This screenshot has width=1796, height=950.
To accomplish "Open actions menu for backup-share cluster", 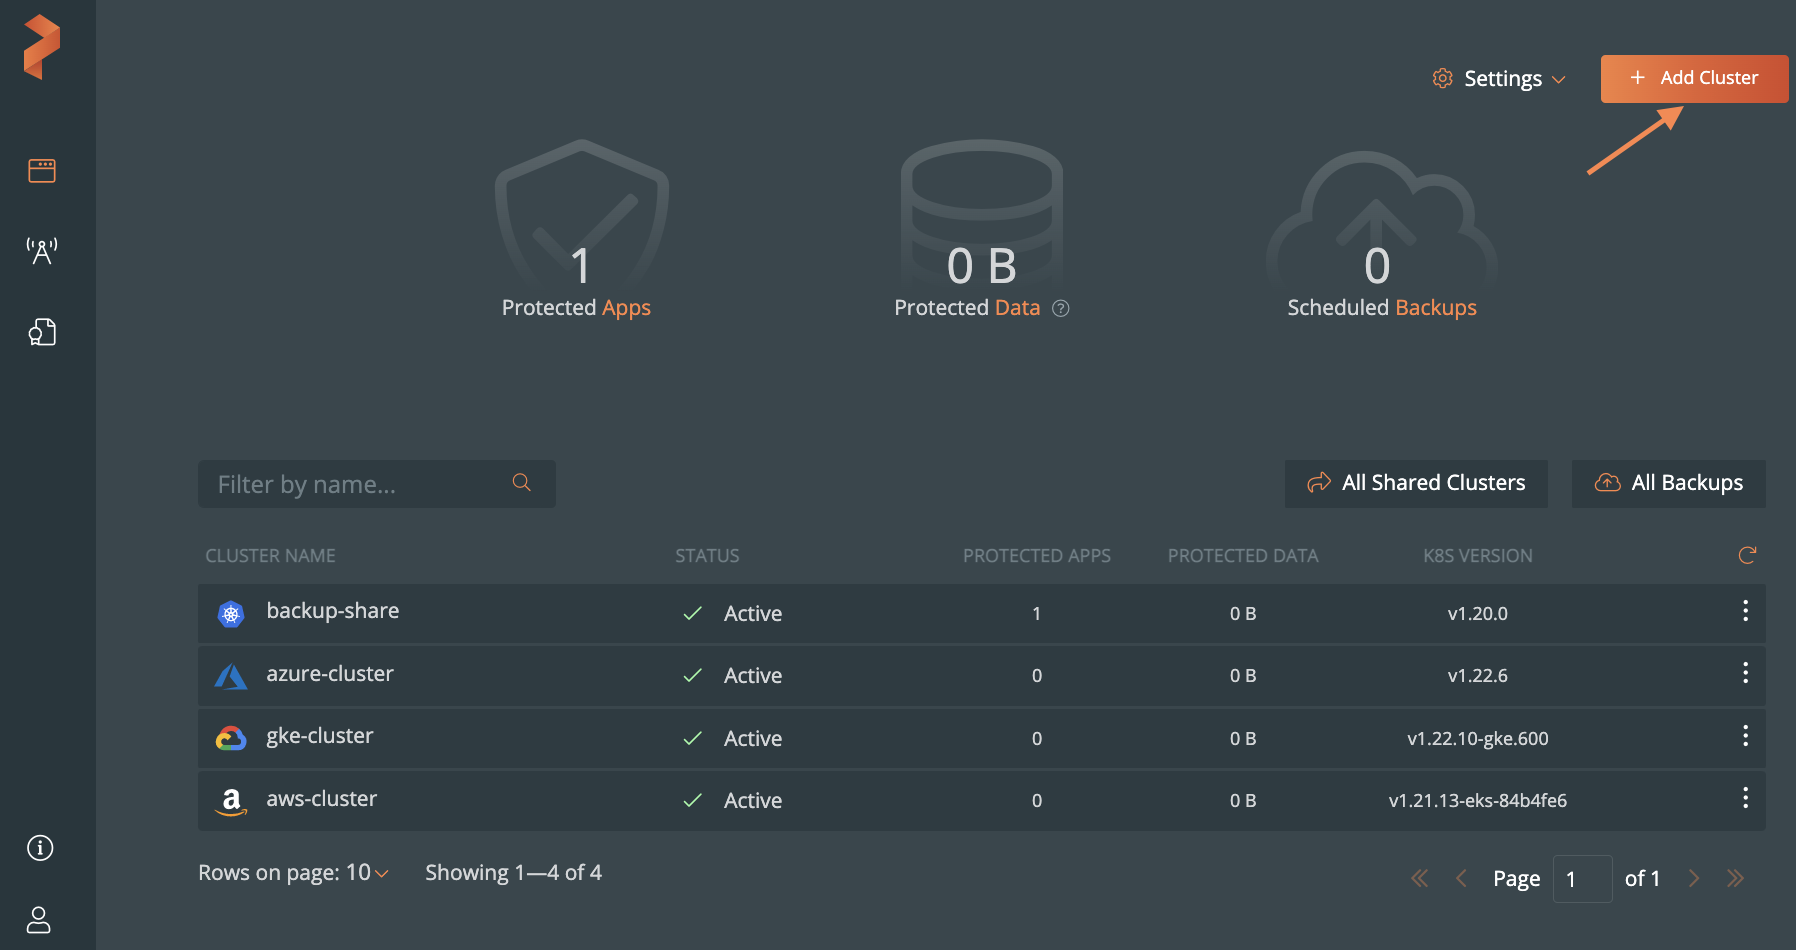I will (1745, 611).
